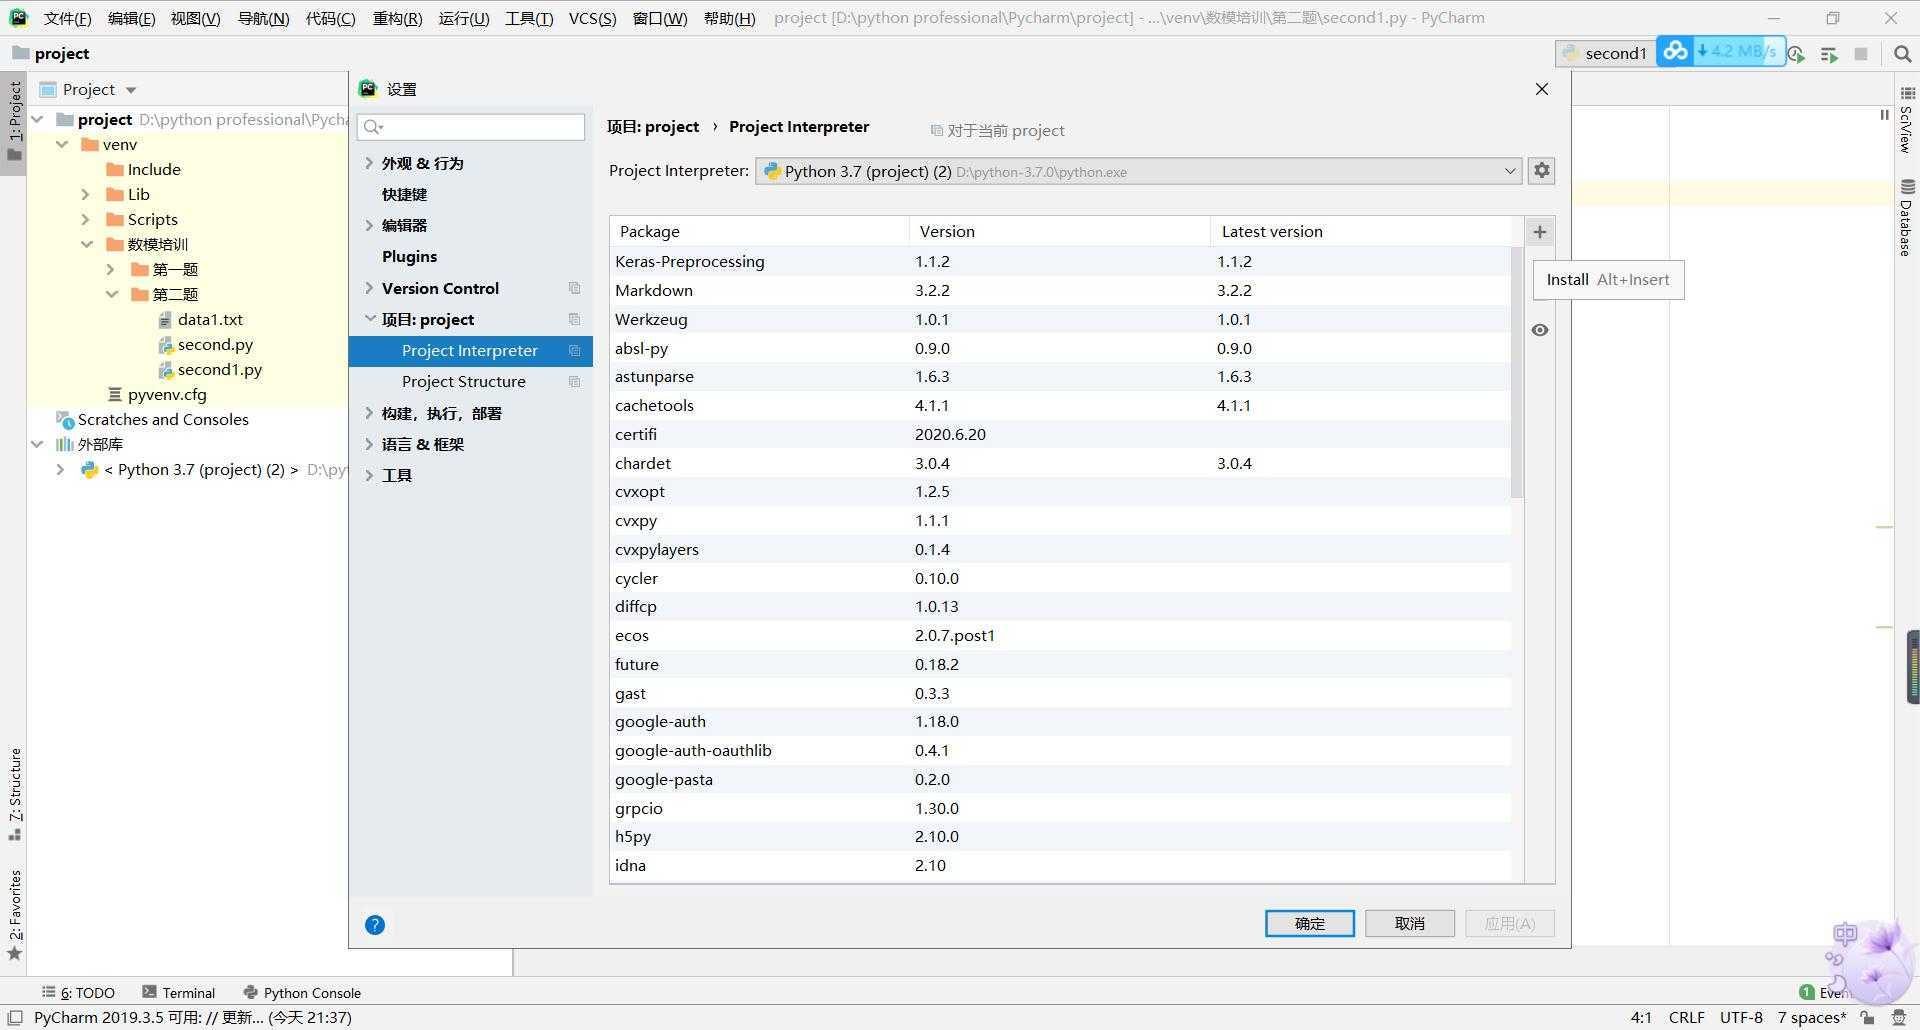Open the TODO tool window tab
This screenshot has height=1030, width=1920.
tap(78, 992)
